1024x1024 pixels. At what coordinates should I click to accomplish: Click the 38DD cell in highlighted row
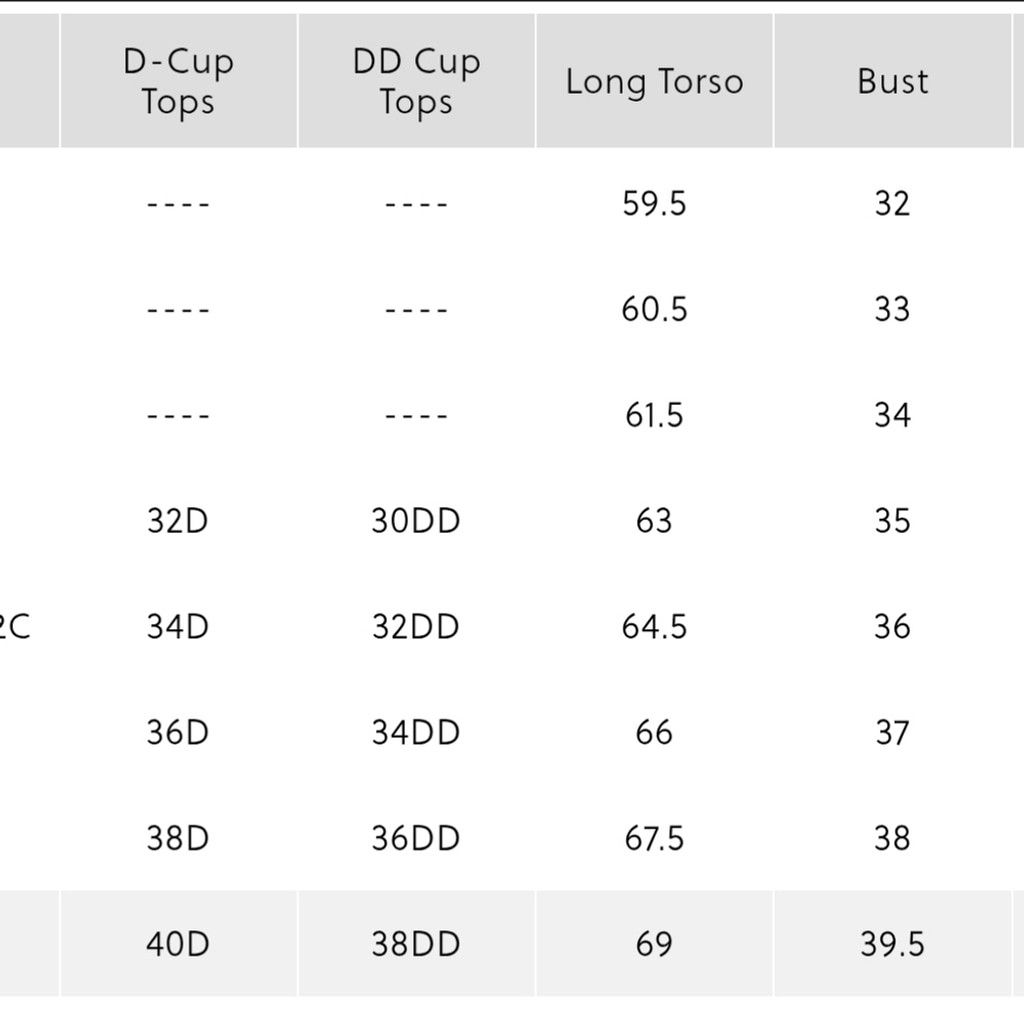pos(416,944)
